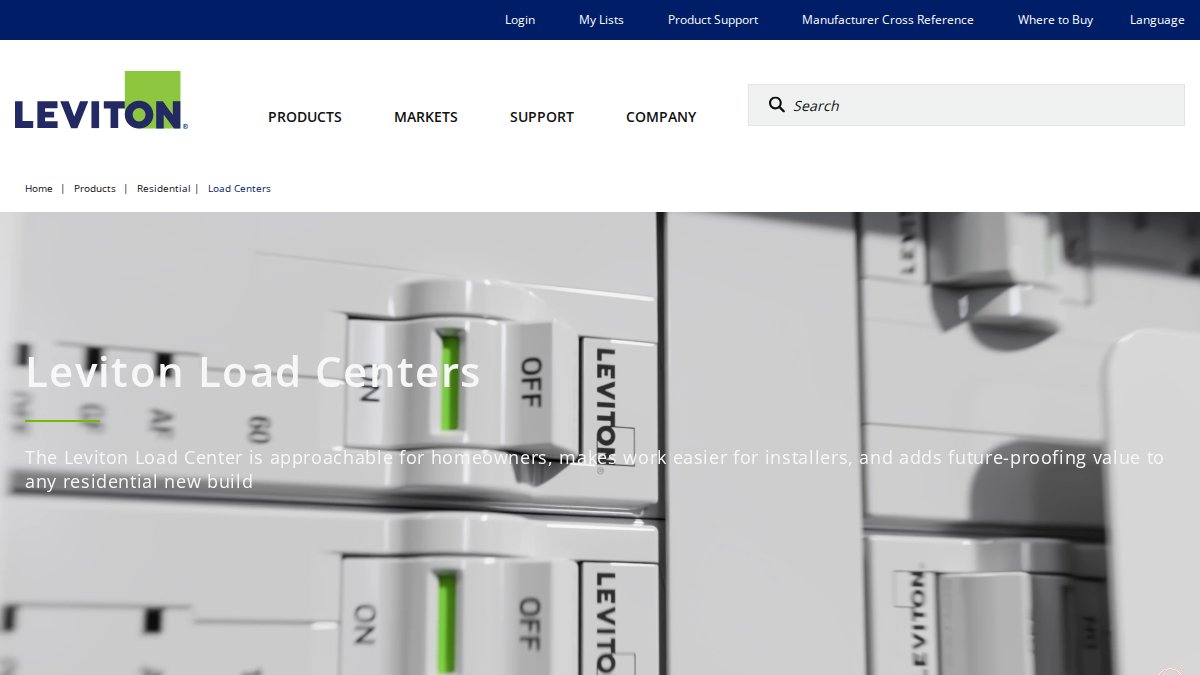
Task: Click the Leviton logo
Action: click(x=101, y=100)
